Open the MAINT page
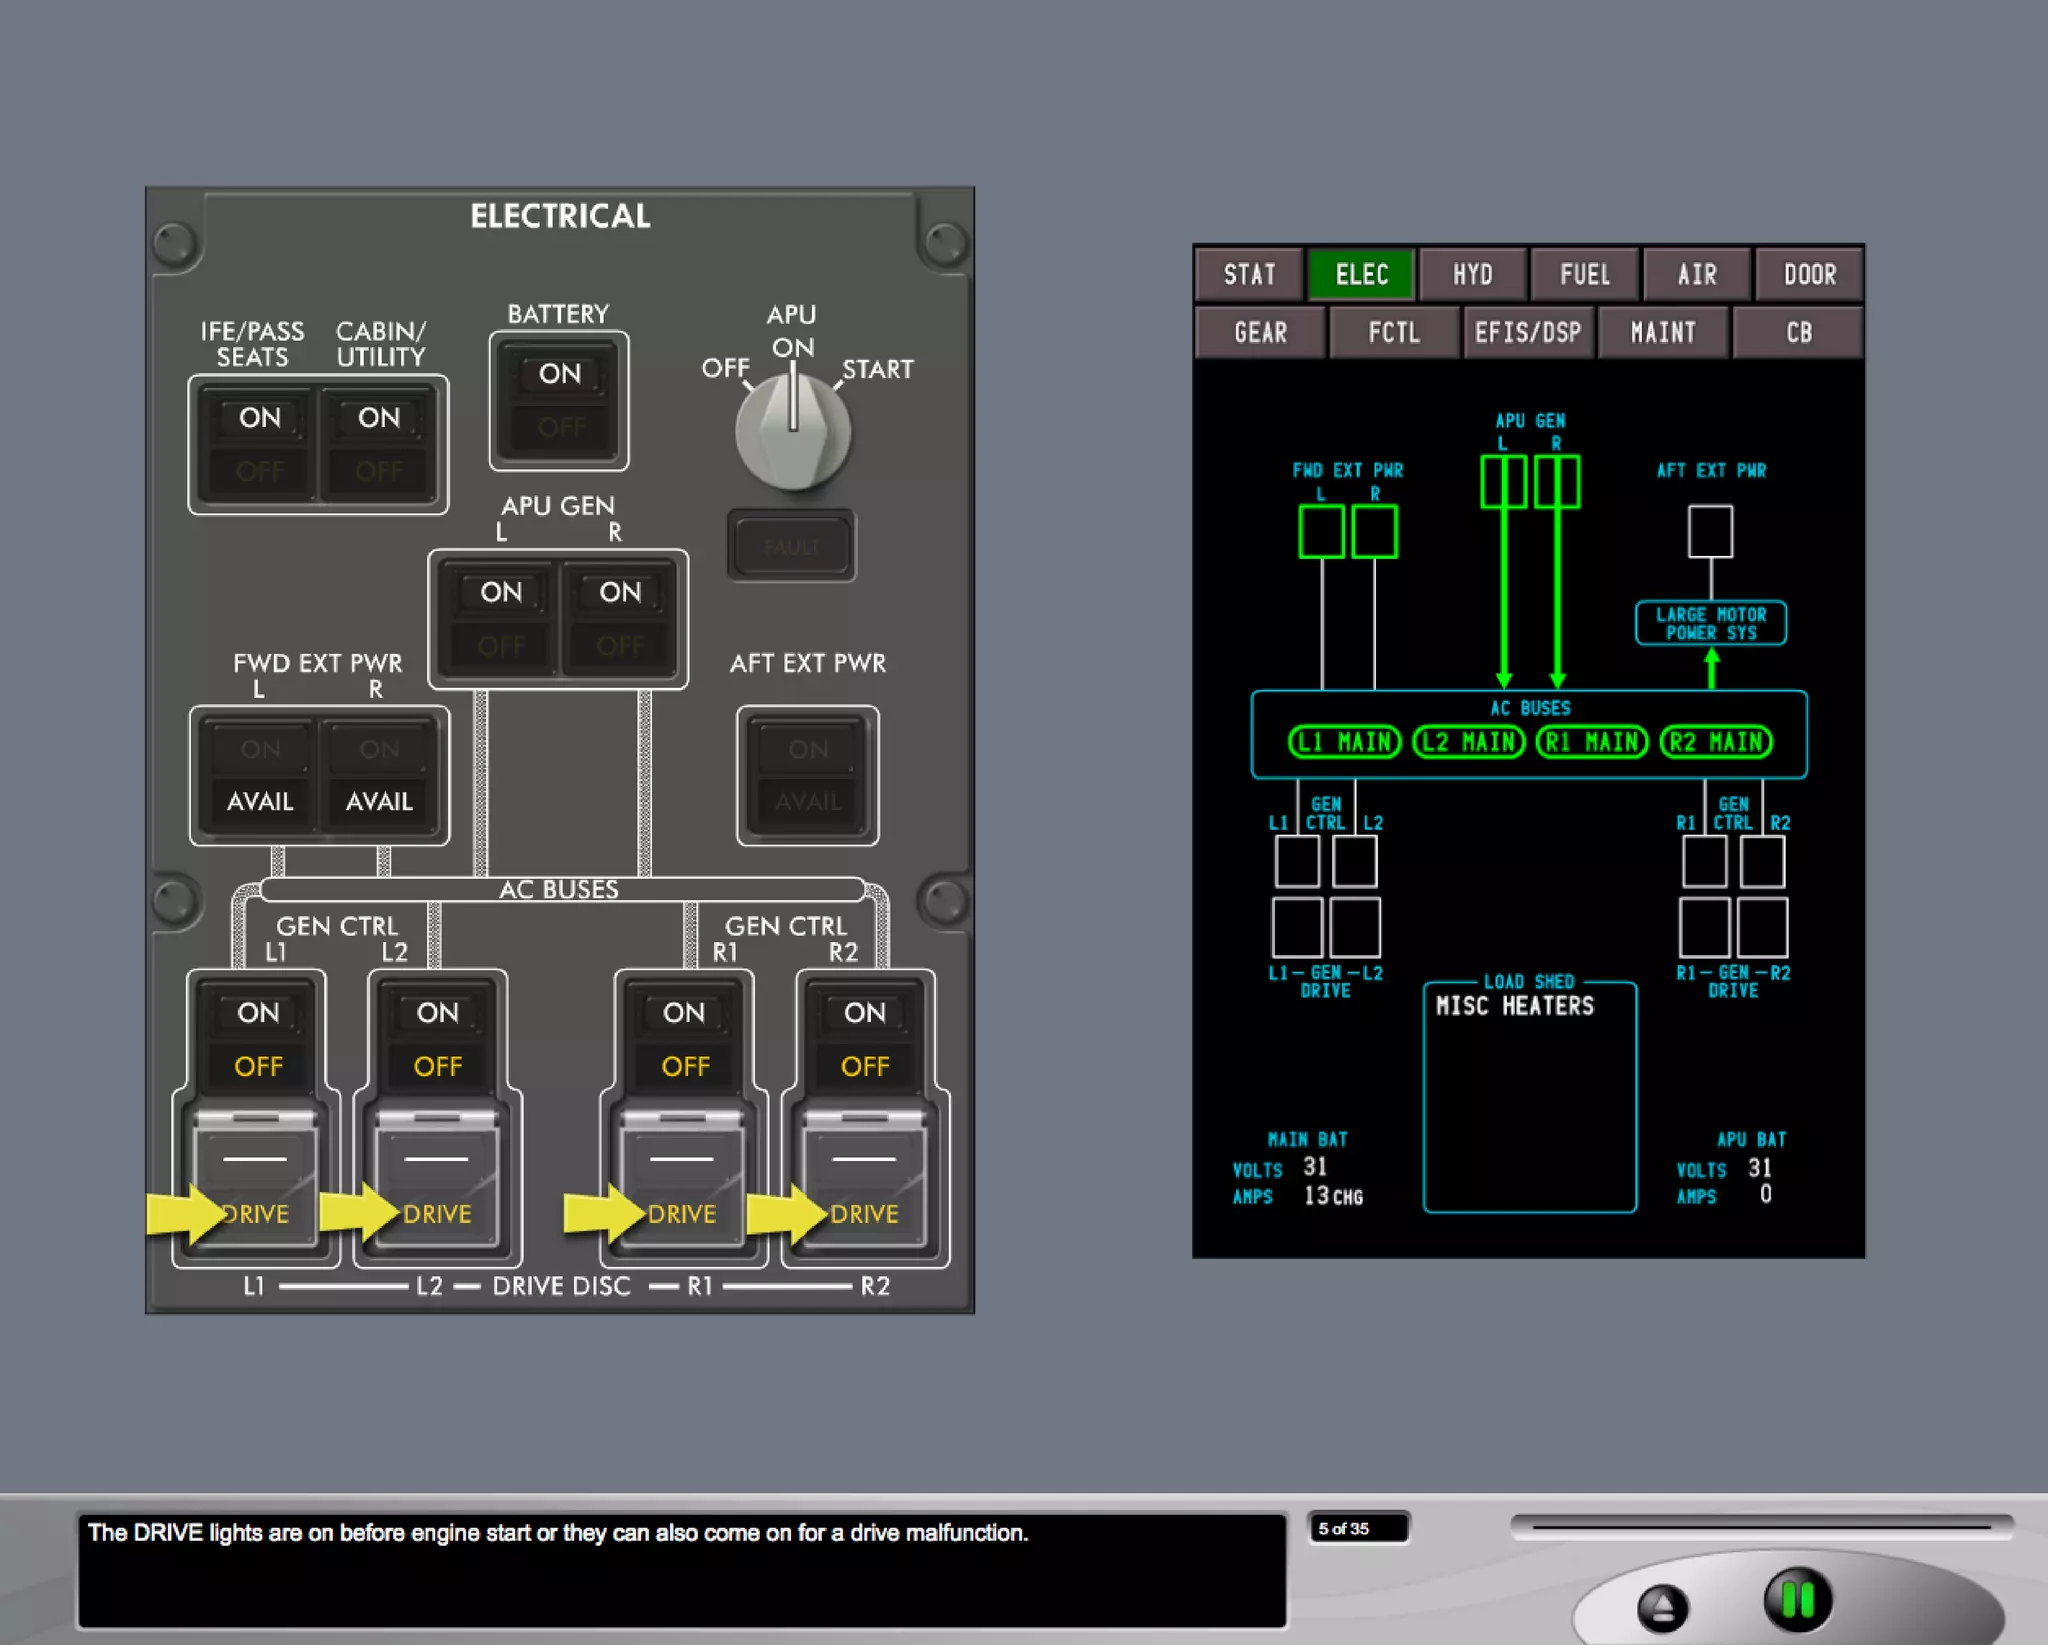The image size is (2048, 1645). pyautogui.click(x=1663, y=332)
